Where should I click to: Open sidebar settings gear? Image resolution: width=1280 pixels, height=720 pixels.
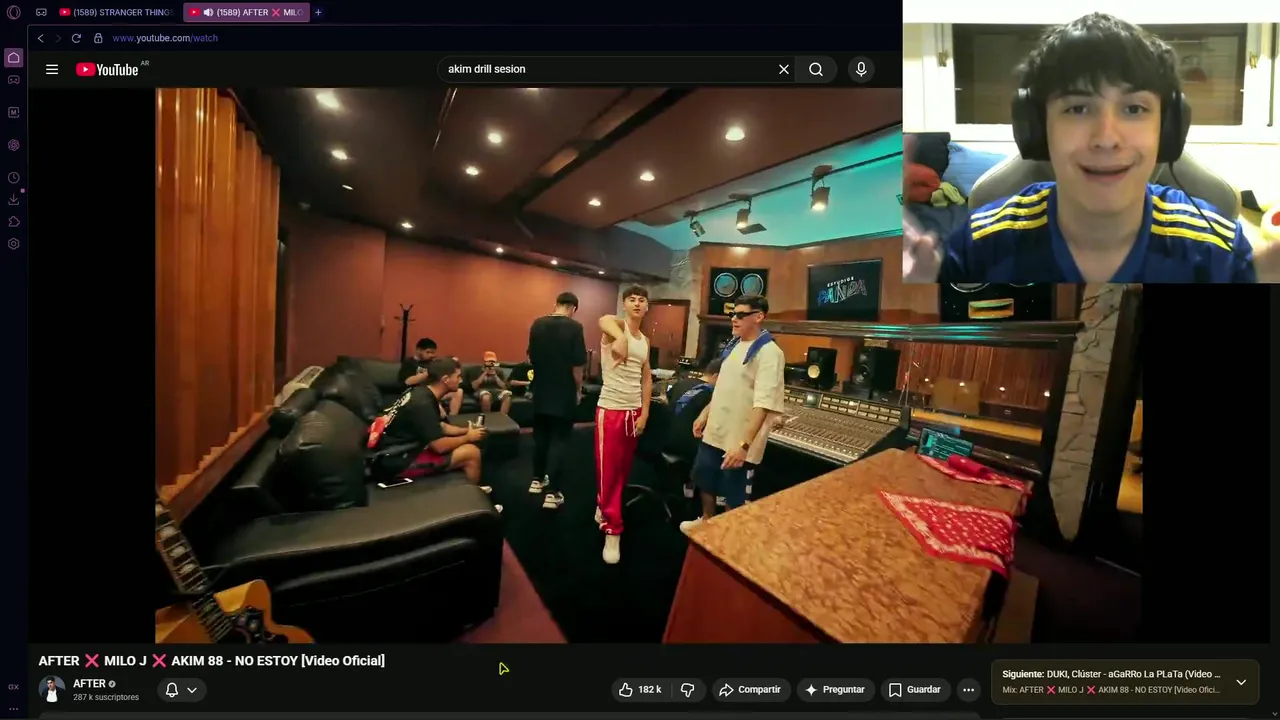(13, 244)
